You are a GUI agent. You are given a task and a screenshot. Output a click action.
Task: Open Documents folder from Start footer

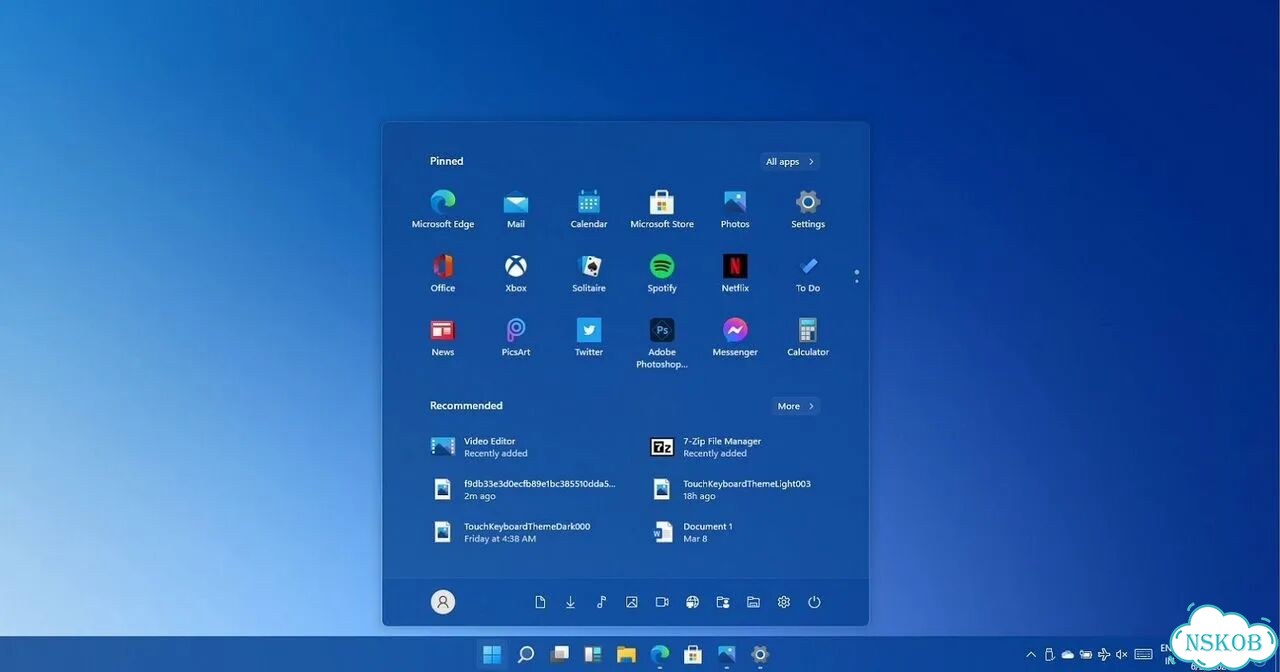click(540, 602)
